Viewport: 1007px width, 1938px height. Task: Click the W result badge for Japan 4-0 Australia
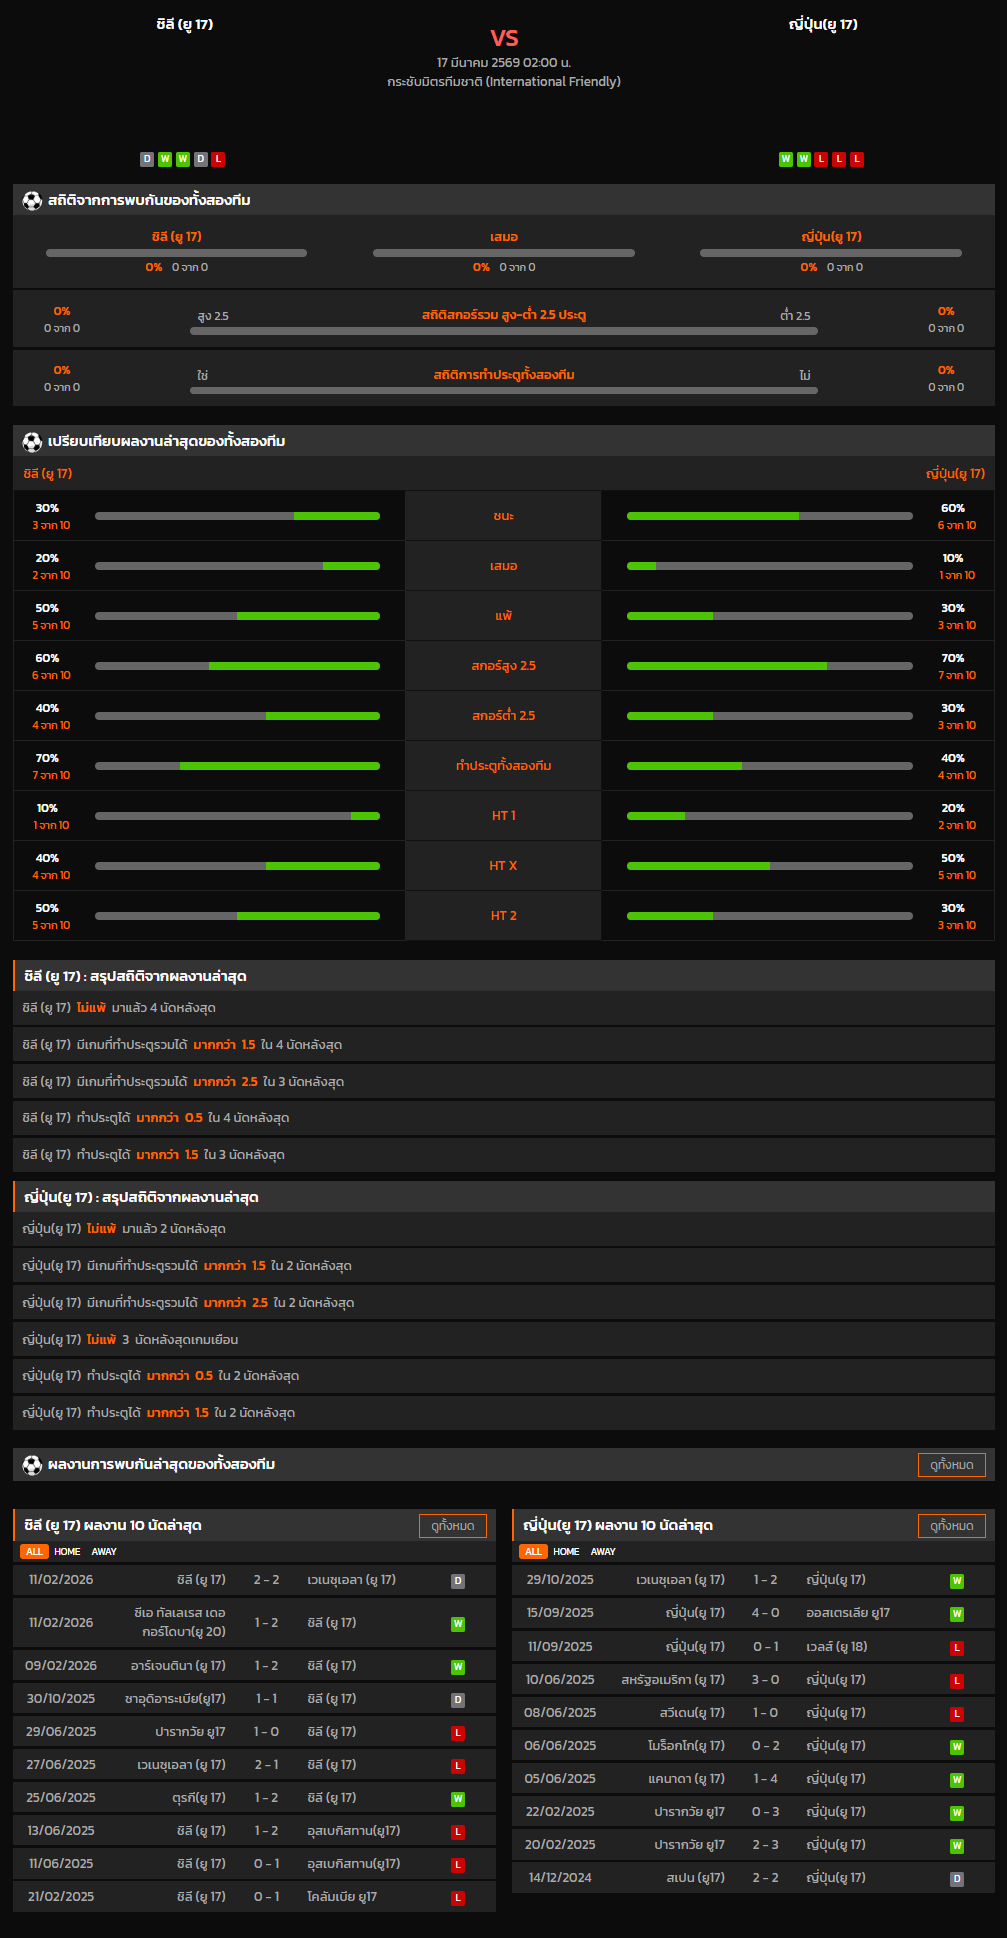956,1614
